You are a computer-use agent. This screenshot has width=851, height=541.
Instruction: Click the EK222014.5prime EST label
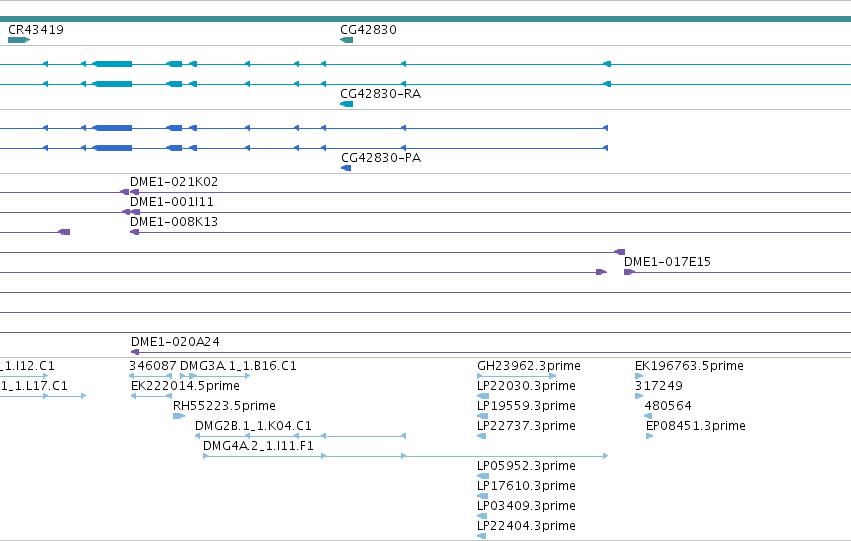click(185, 386)
